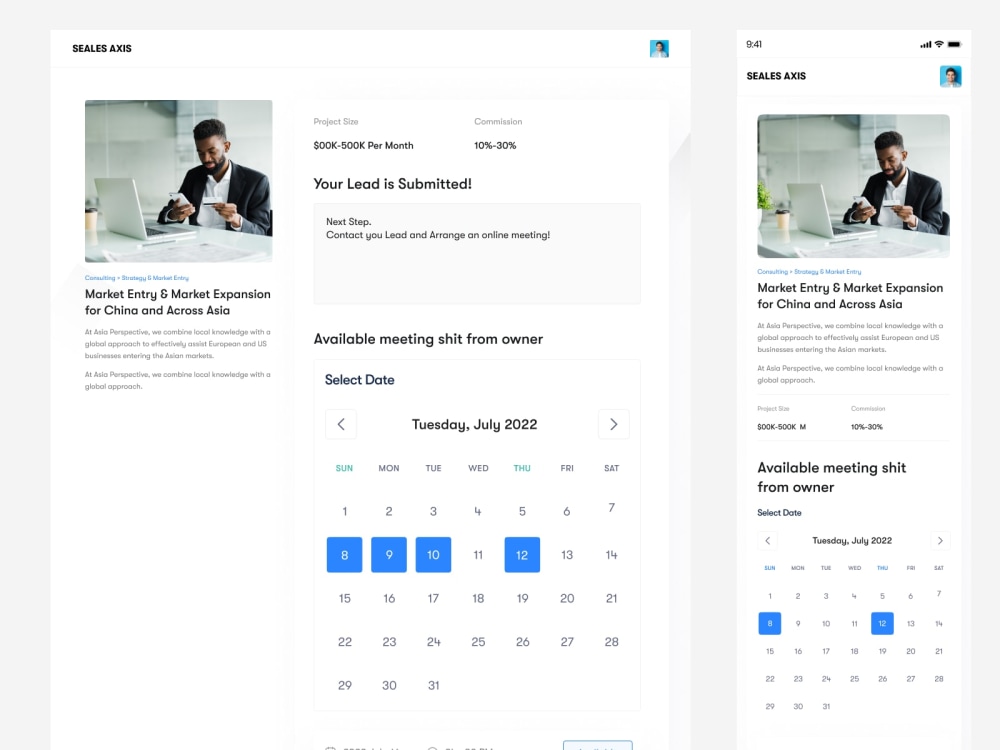1000x750 pixels.
Task: Click SEALES AXIS logo in desktop header
Action: pyautogui.click(x=102, y=48)
